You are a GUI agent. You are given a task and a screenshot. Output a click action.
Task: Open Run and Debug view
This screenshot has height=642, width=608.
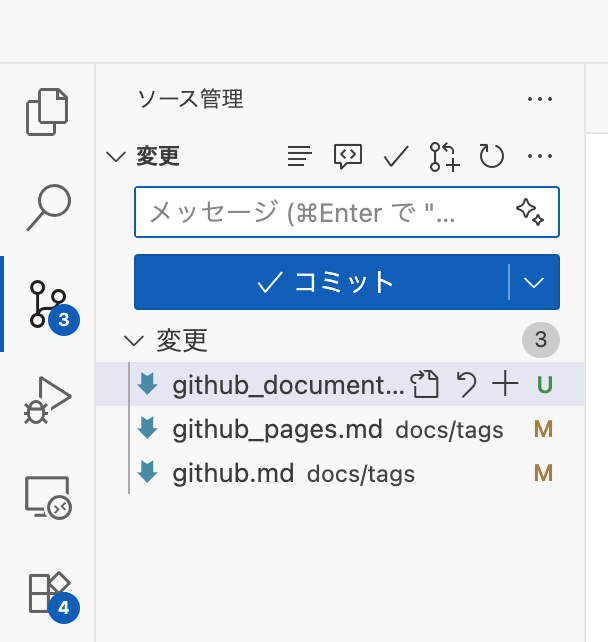(x=47, y=400)
